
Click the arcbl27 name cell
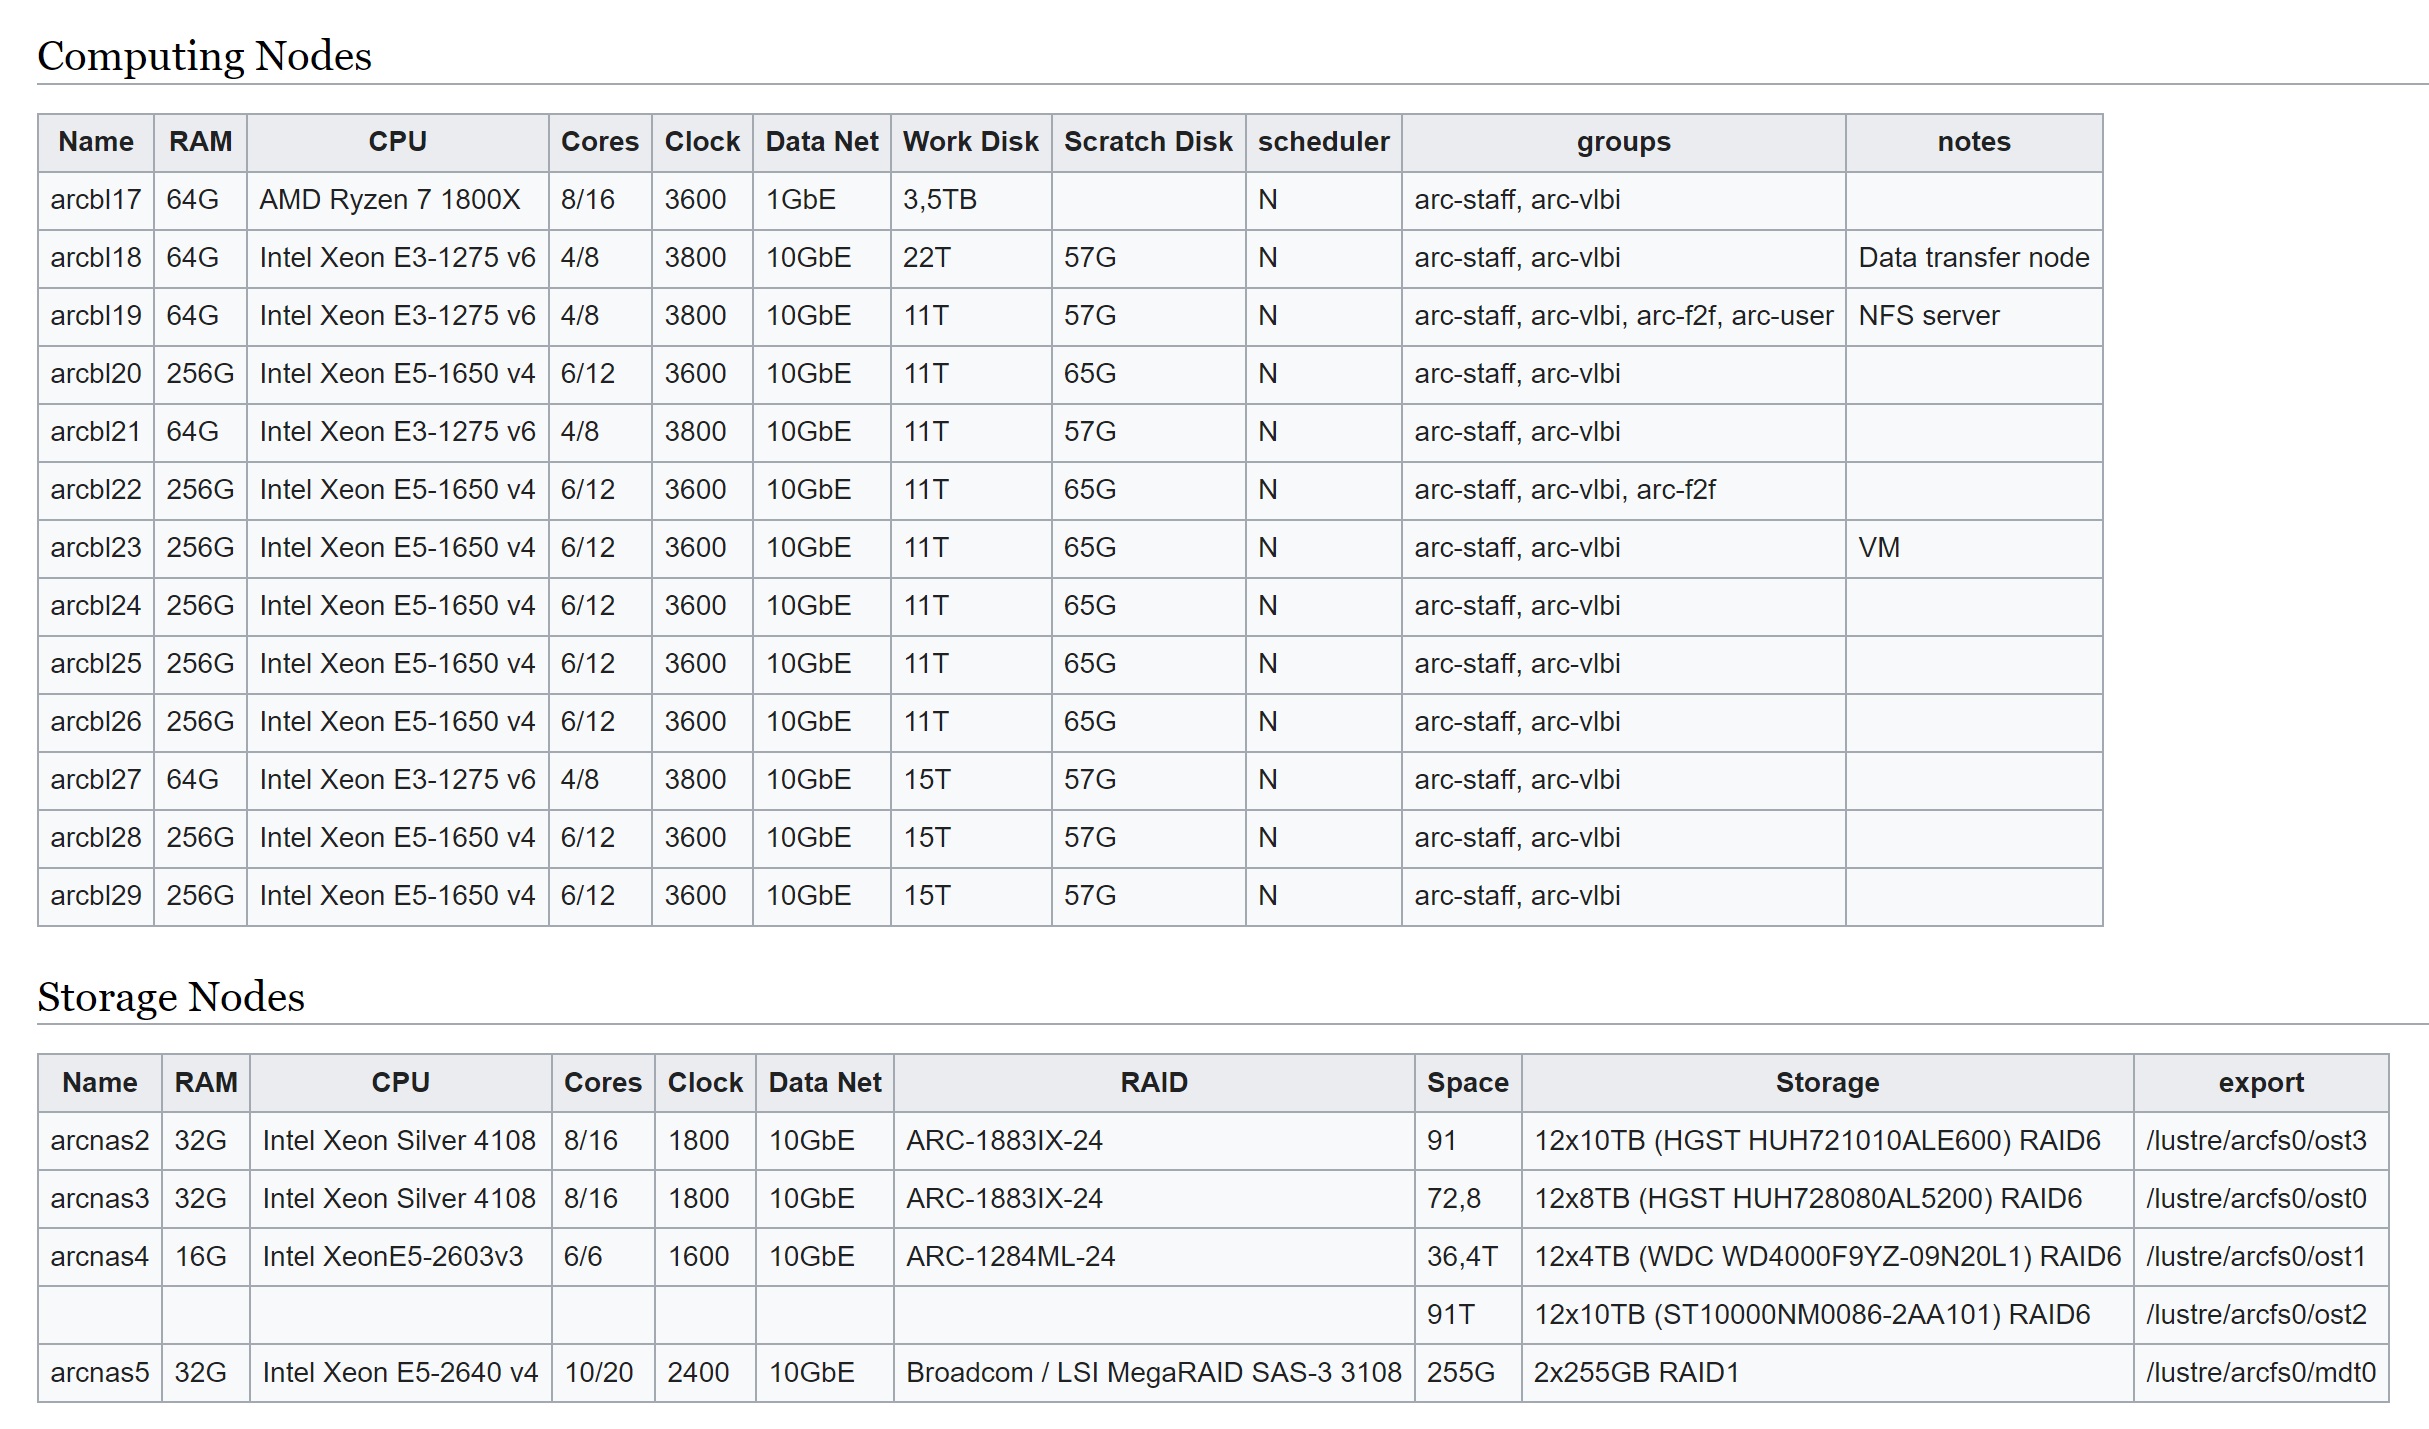(96, 780)
